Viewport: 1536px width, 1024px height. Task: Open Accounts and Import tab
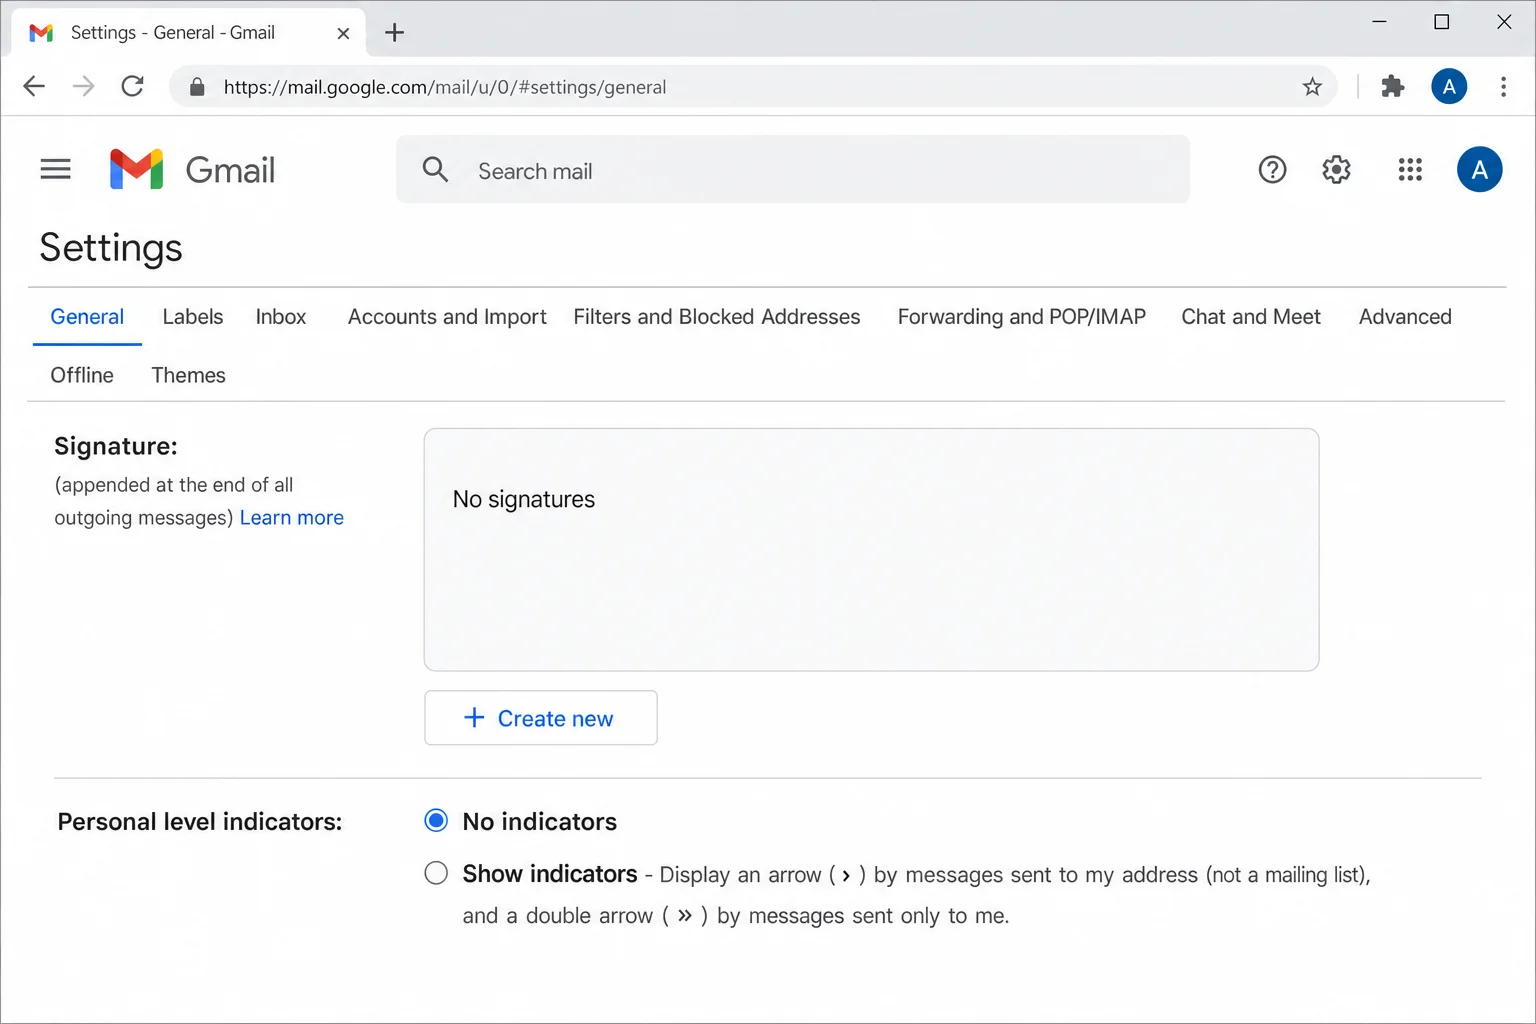pyautogui.click(x=447, y=317)
